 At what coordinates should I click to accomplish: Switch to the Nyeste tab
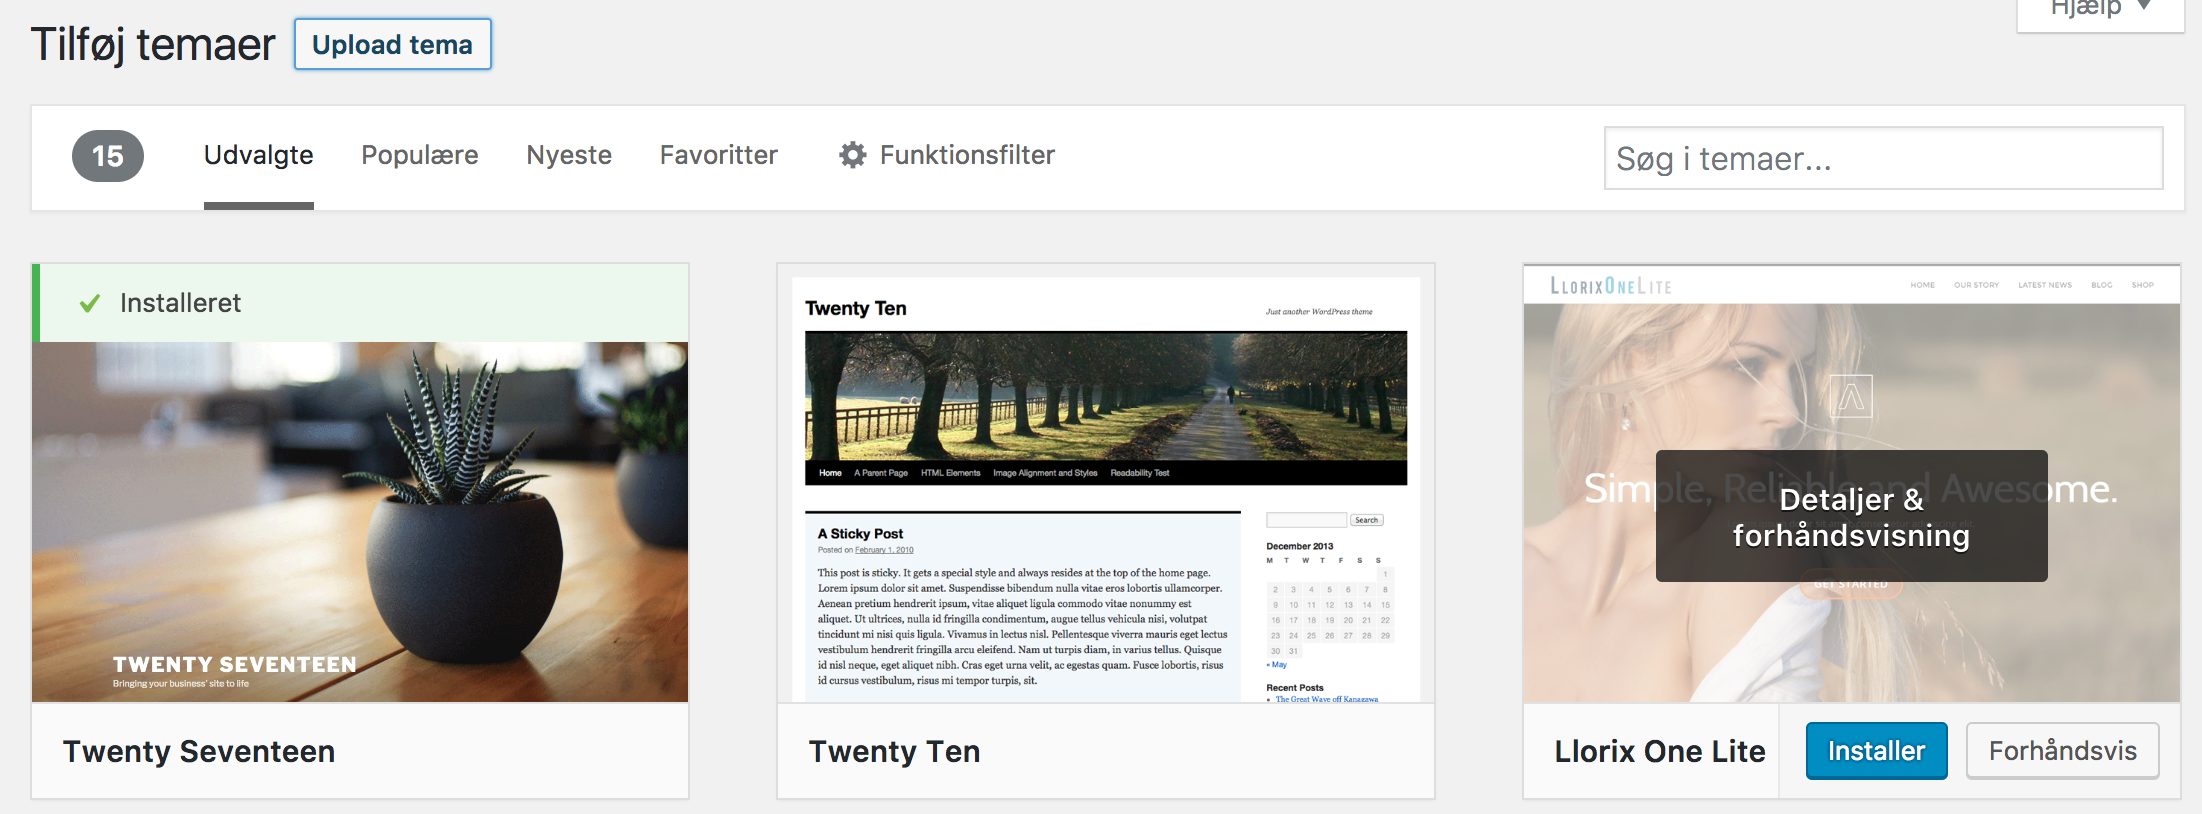[569, 156]
